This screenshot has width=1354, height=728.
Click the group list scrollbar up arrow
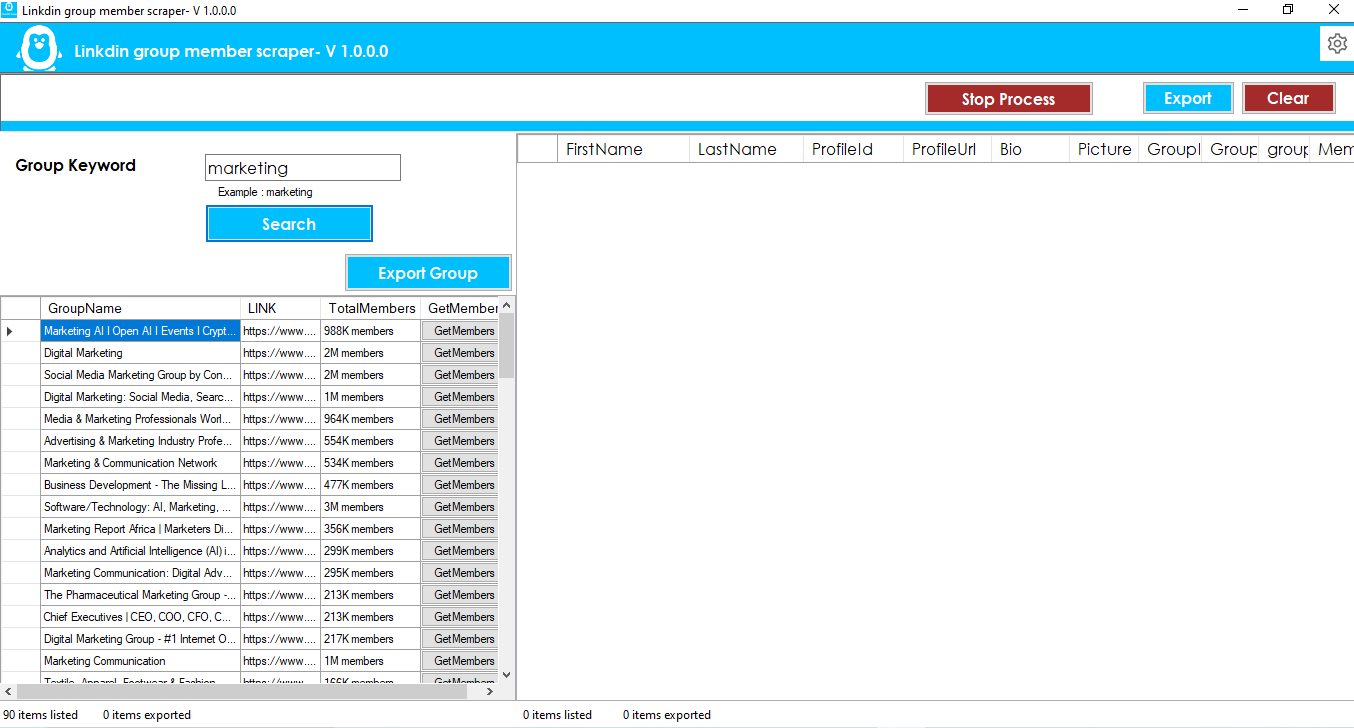click(x=506, y=305)
